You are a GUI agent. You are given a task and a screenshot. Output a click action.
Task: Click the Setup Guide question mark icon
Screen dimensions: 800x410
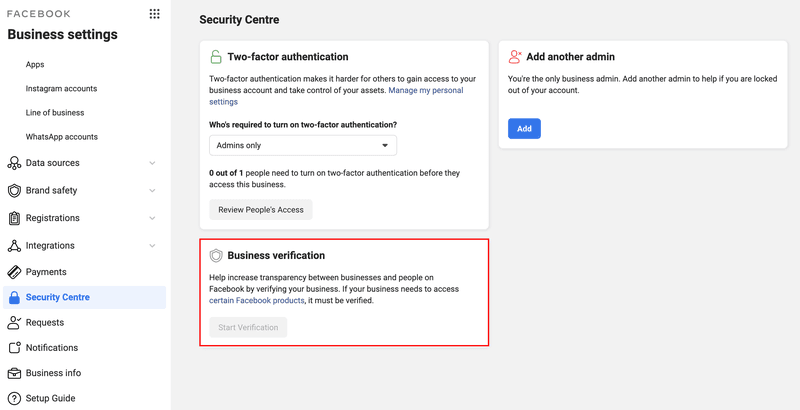14,398
